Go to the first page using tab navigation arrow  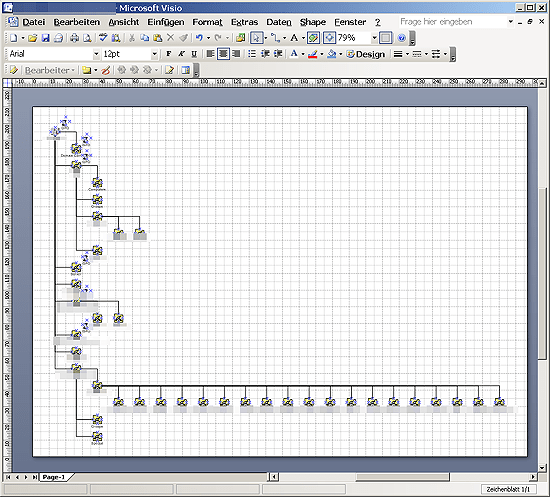pos(8,477)
